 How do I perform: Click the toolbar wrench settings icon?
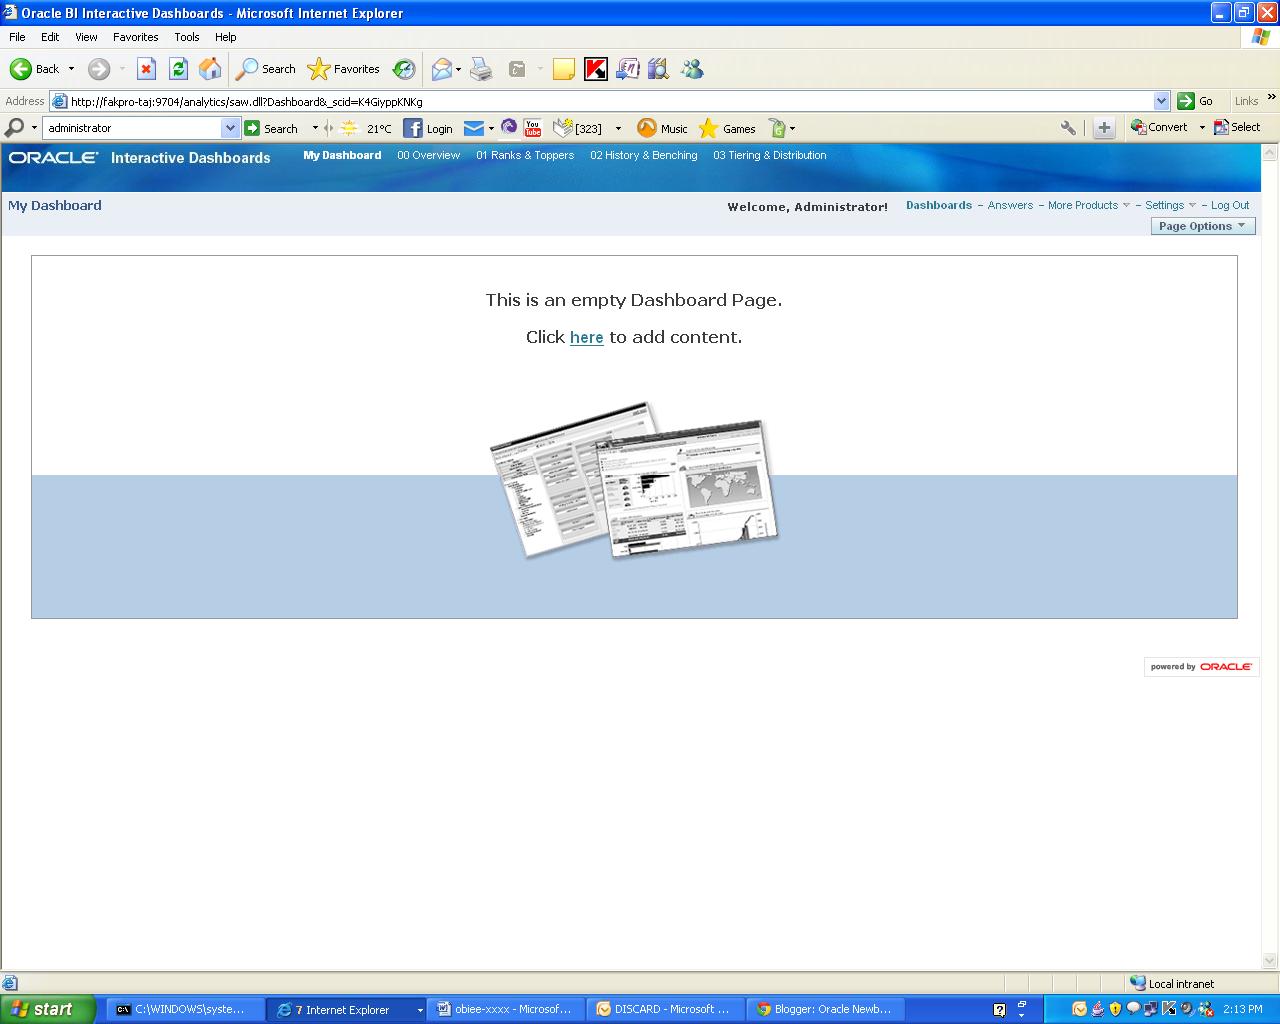1068,128
